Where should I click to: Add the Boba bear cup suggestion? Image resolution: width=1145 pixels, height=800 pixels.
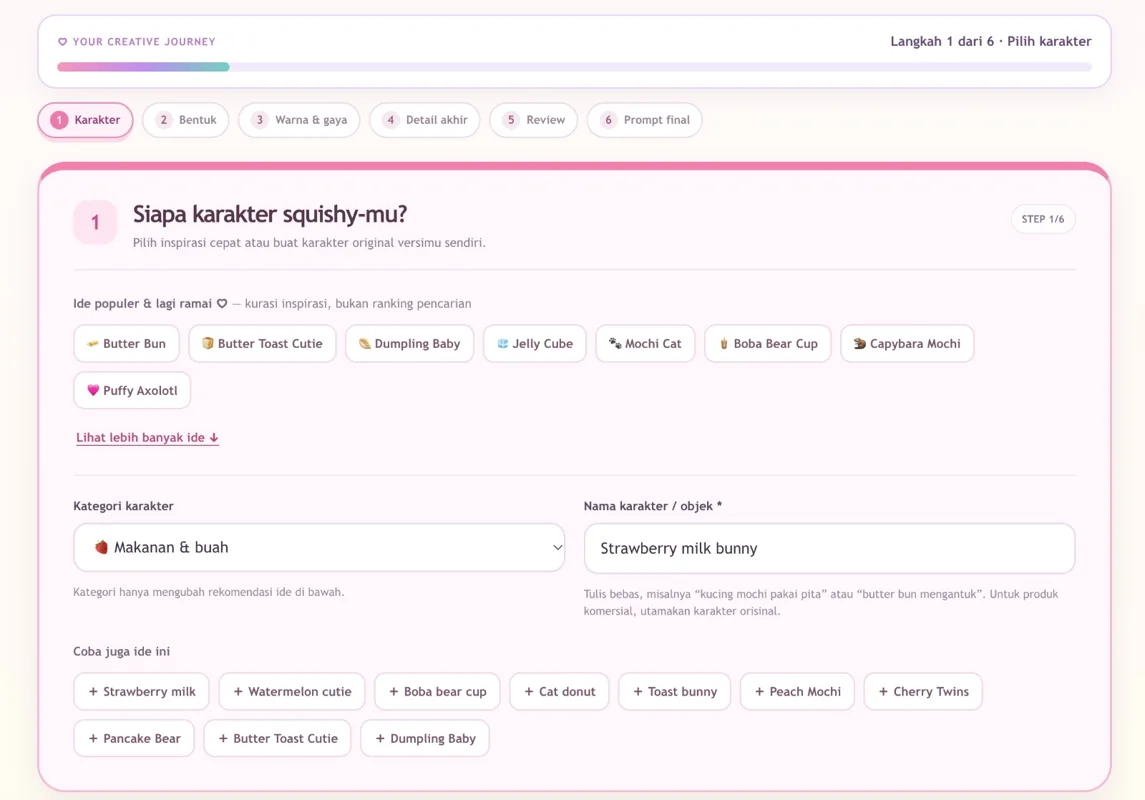click(437, 691)
